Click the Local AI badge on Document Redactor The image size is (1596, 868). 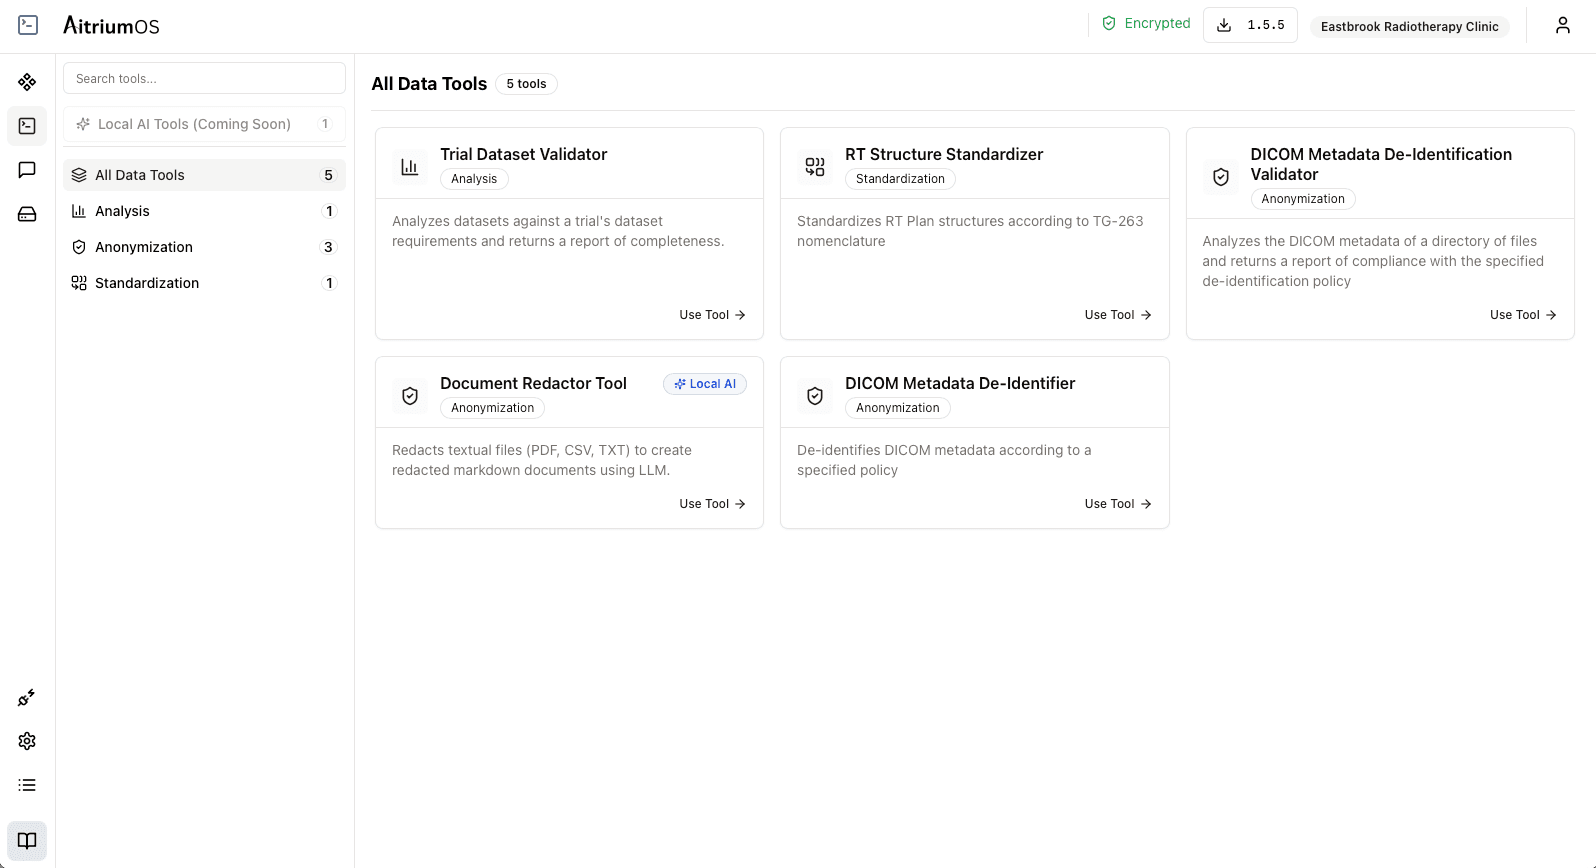[705, 384]
